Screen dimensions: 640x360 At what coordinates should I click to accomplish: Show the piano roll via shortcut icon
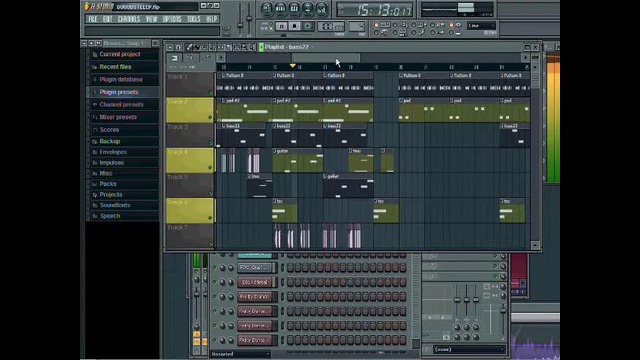coord(294,8)
